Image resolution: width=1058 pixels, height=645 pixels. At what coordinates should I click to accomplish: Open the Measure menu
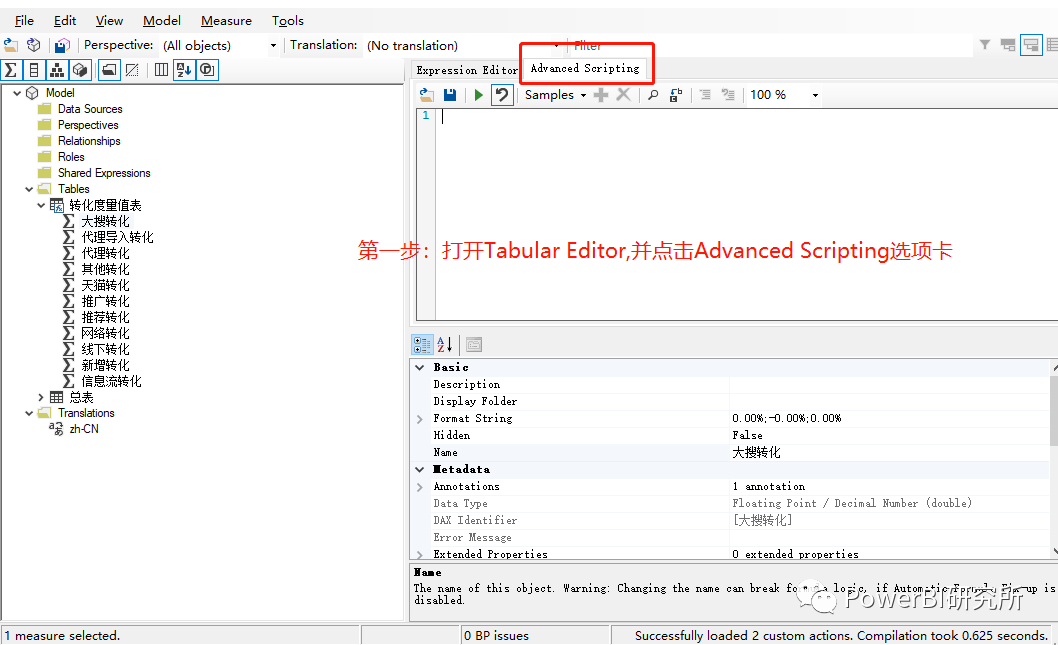[x=226, y=21]
